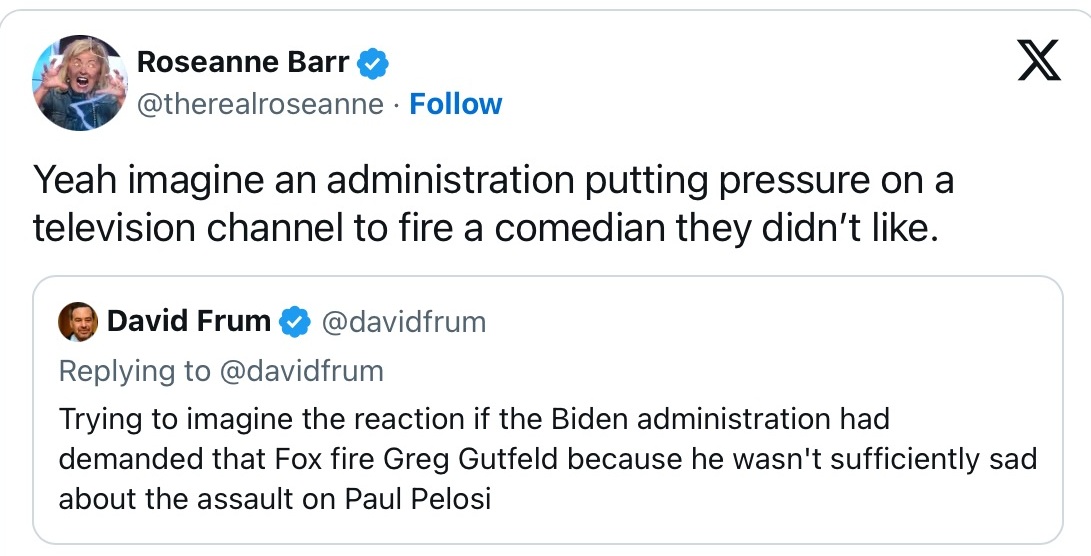Click @davidfrum in the Replying to line

[x=301, y=371]
